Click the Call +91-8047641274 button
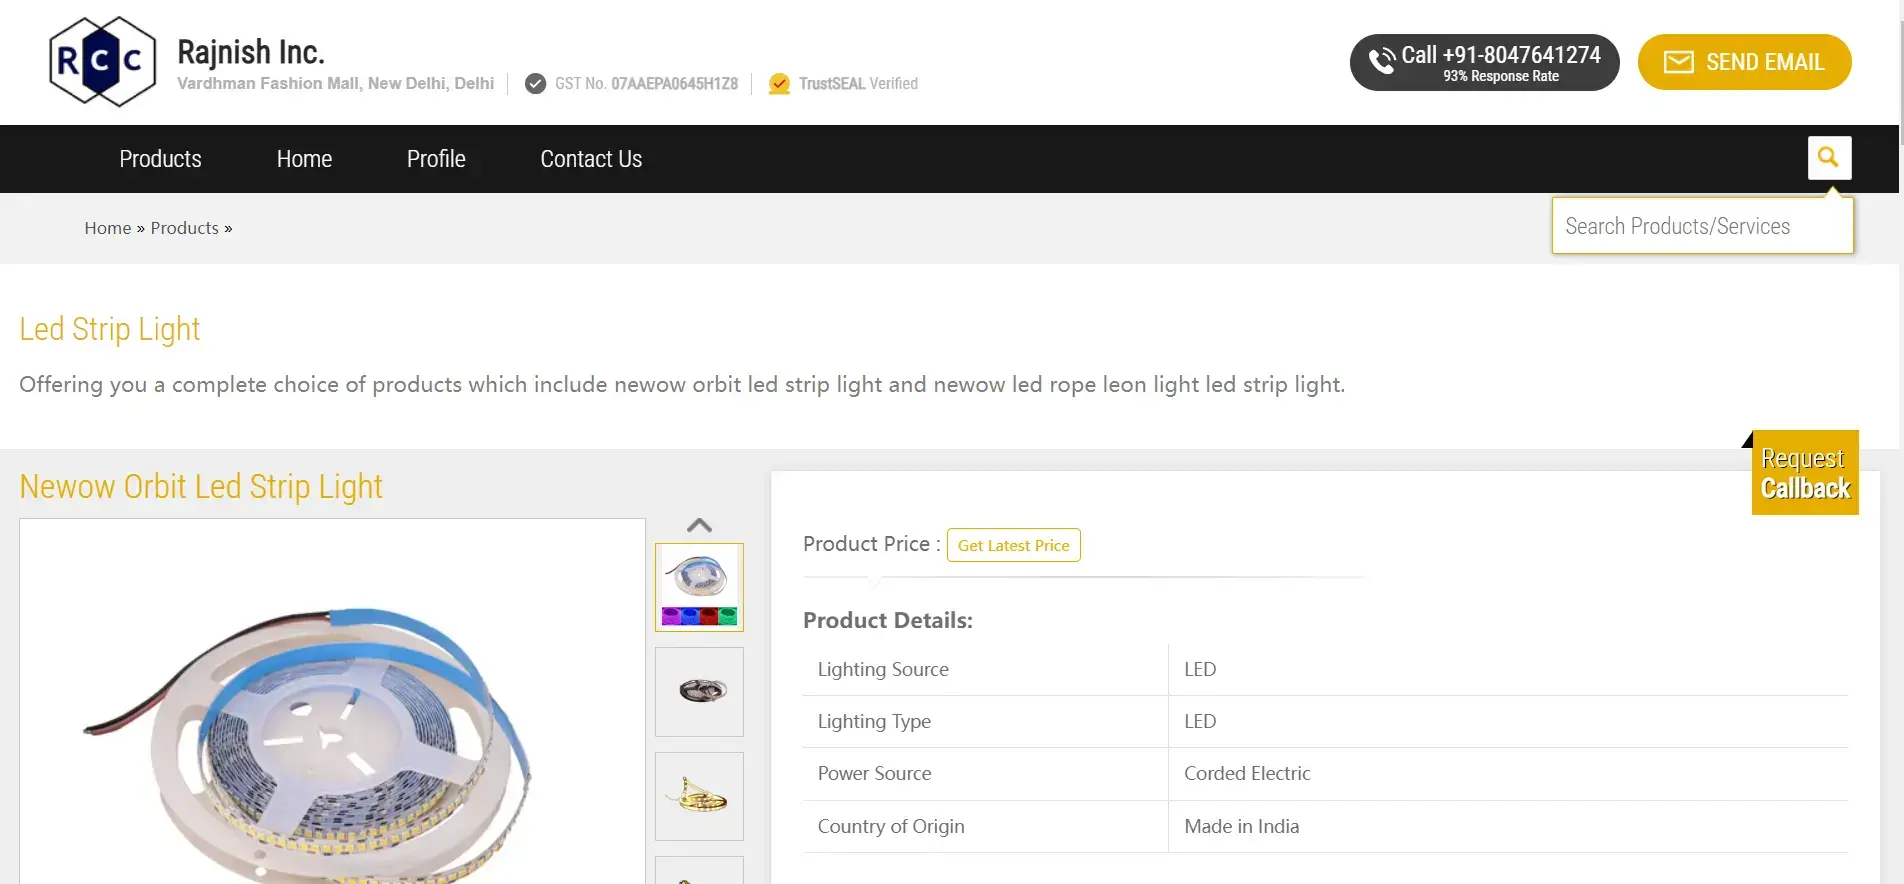This screenshot has height=884, width=1904. (x=1484, y=62)
